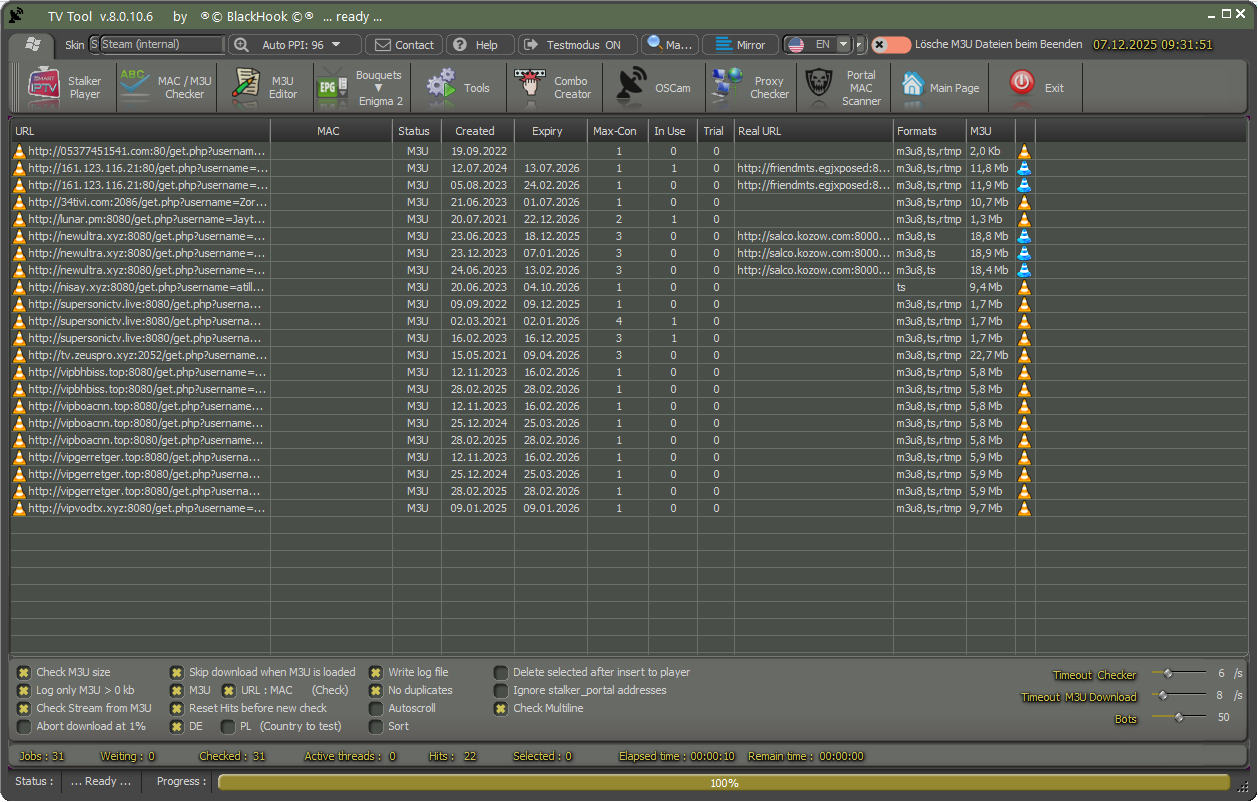Click the Contact button
1258x802 pixels.
pos(404,45)
